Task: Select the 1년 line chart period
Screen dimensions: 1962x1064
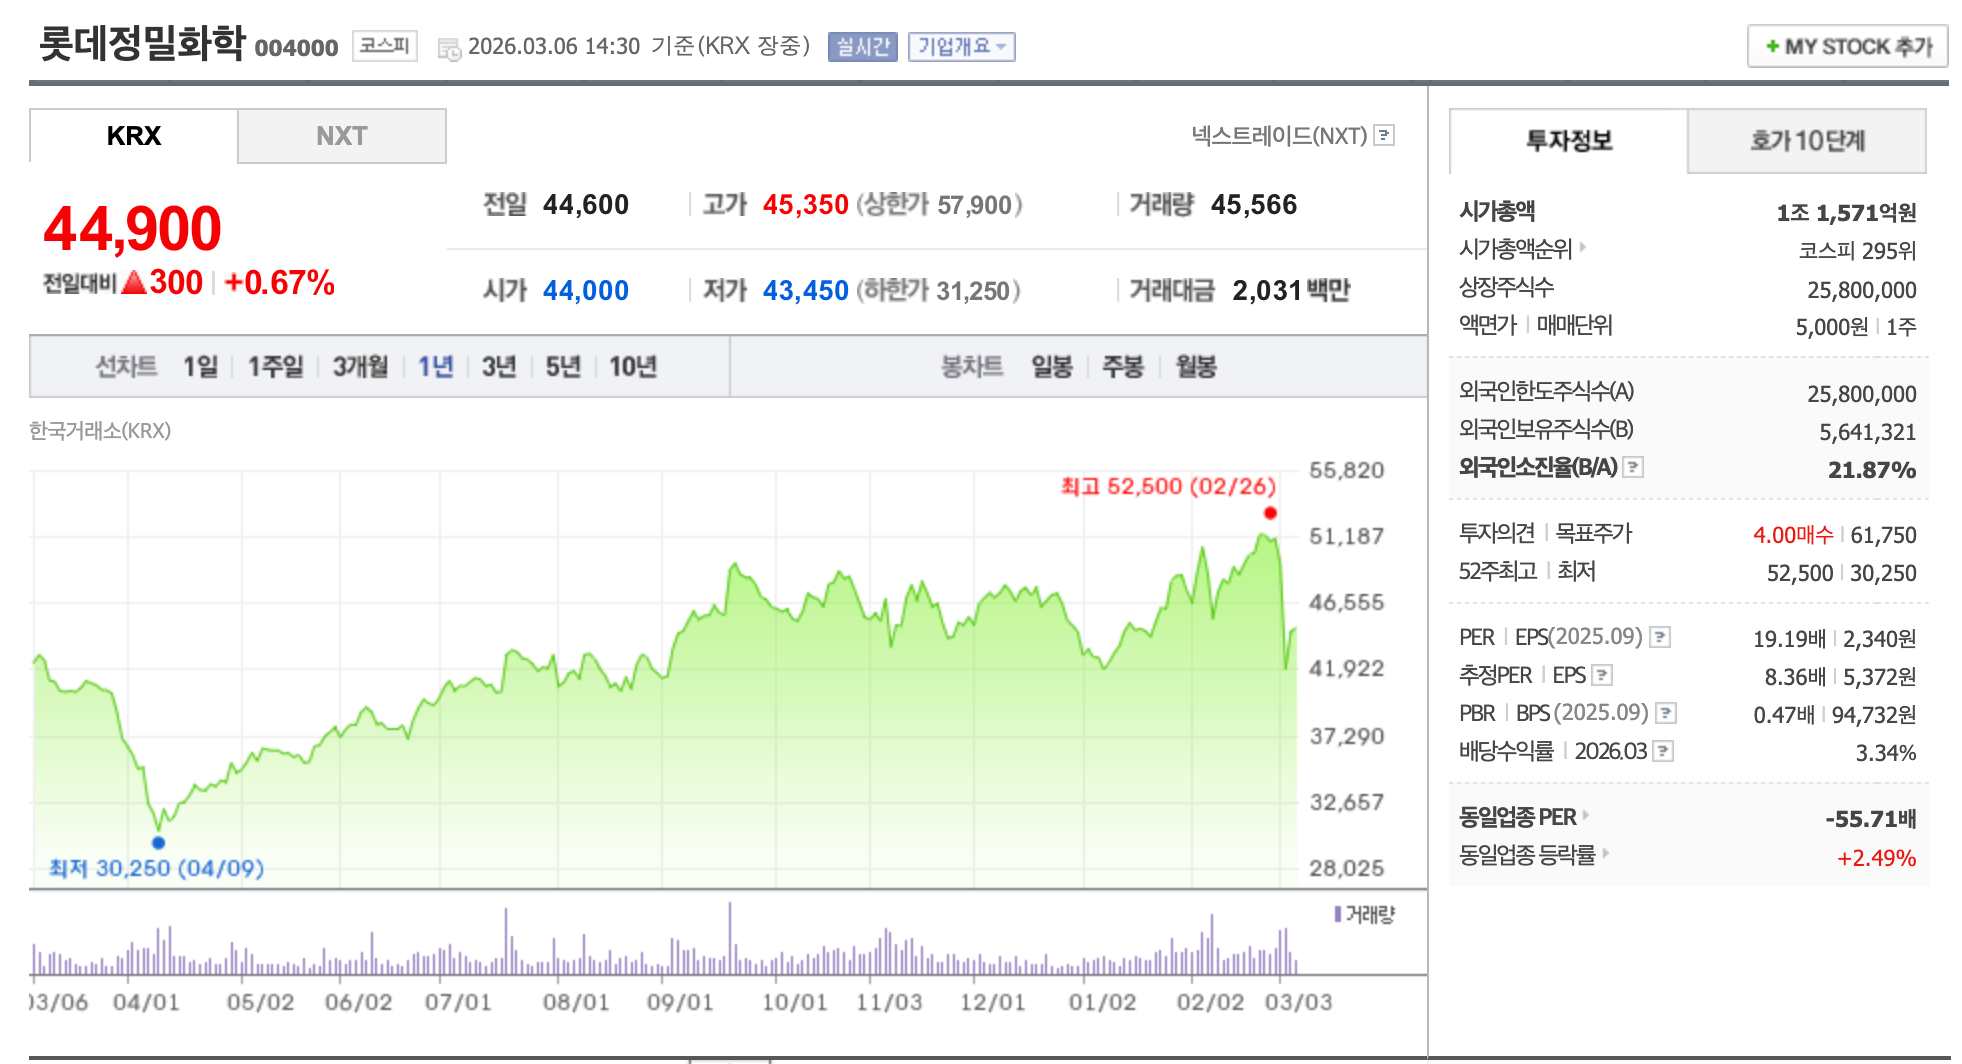Action: 435,367
